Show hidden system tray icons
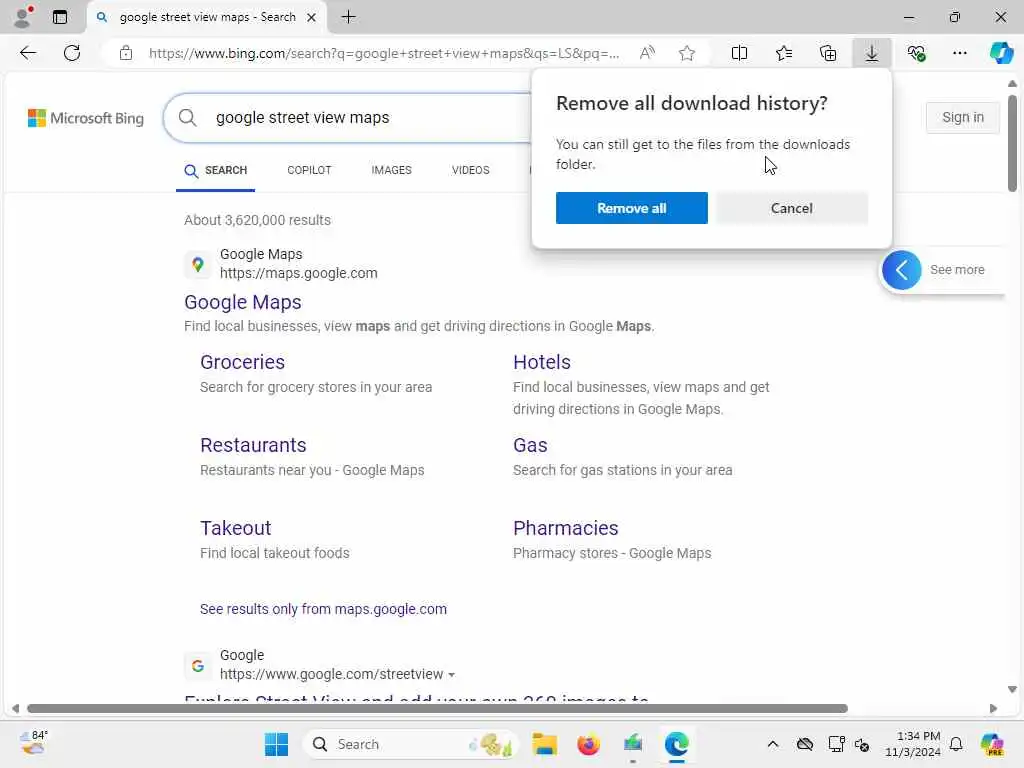The height and width of the screenshot is (768, 1024). (773, 744)
